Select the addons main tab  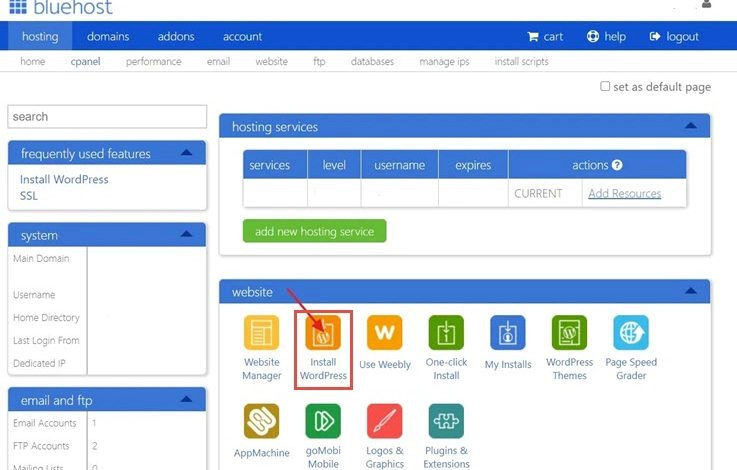(176, 36)
